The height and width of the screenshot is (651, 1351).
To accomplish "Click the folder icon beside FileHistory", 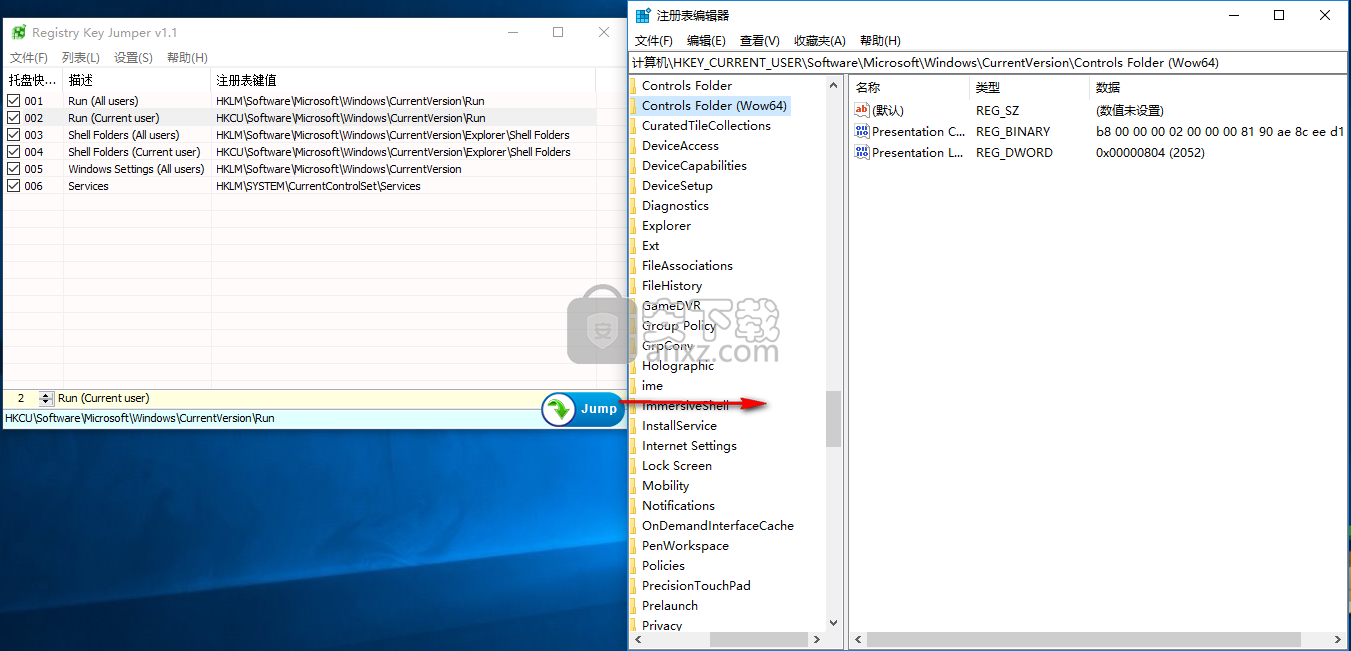I will 634,286.
